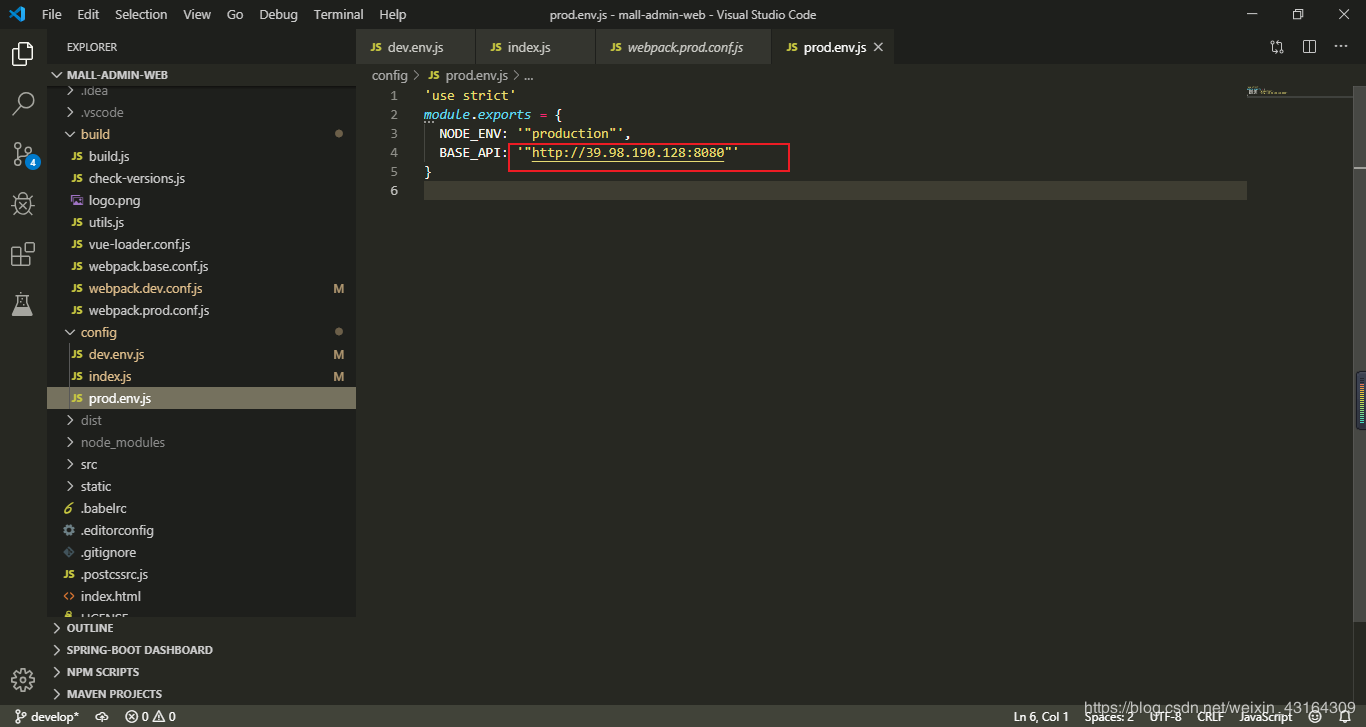
Task: Change file encoding UTF-8
Action: [1165, 716]
